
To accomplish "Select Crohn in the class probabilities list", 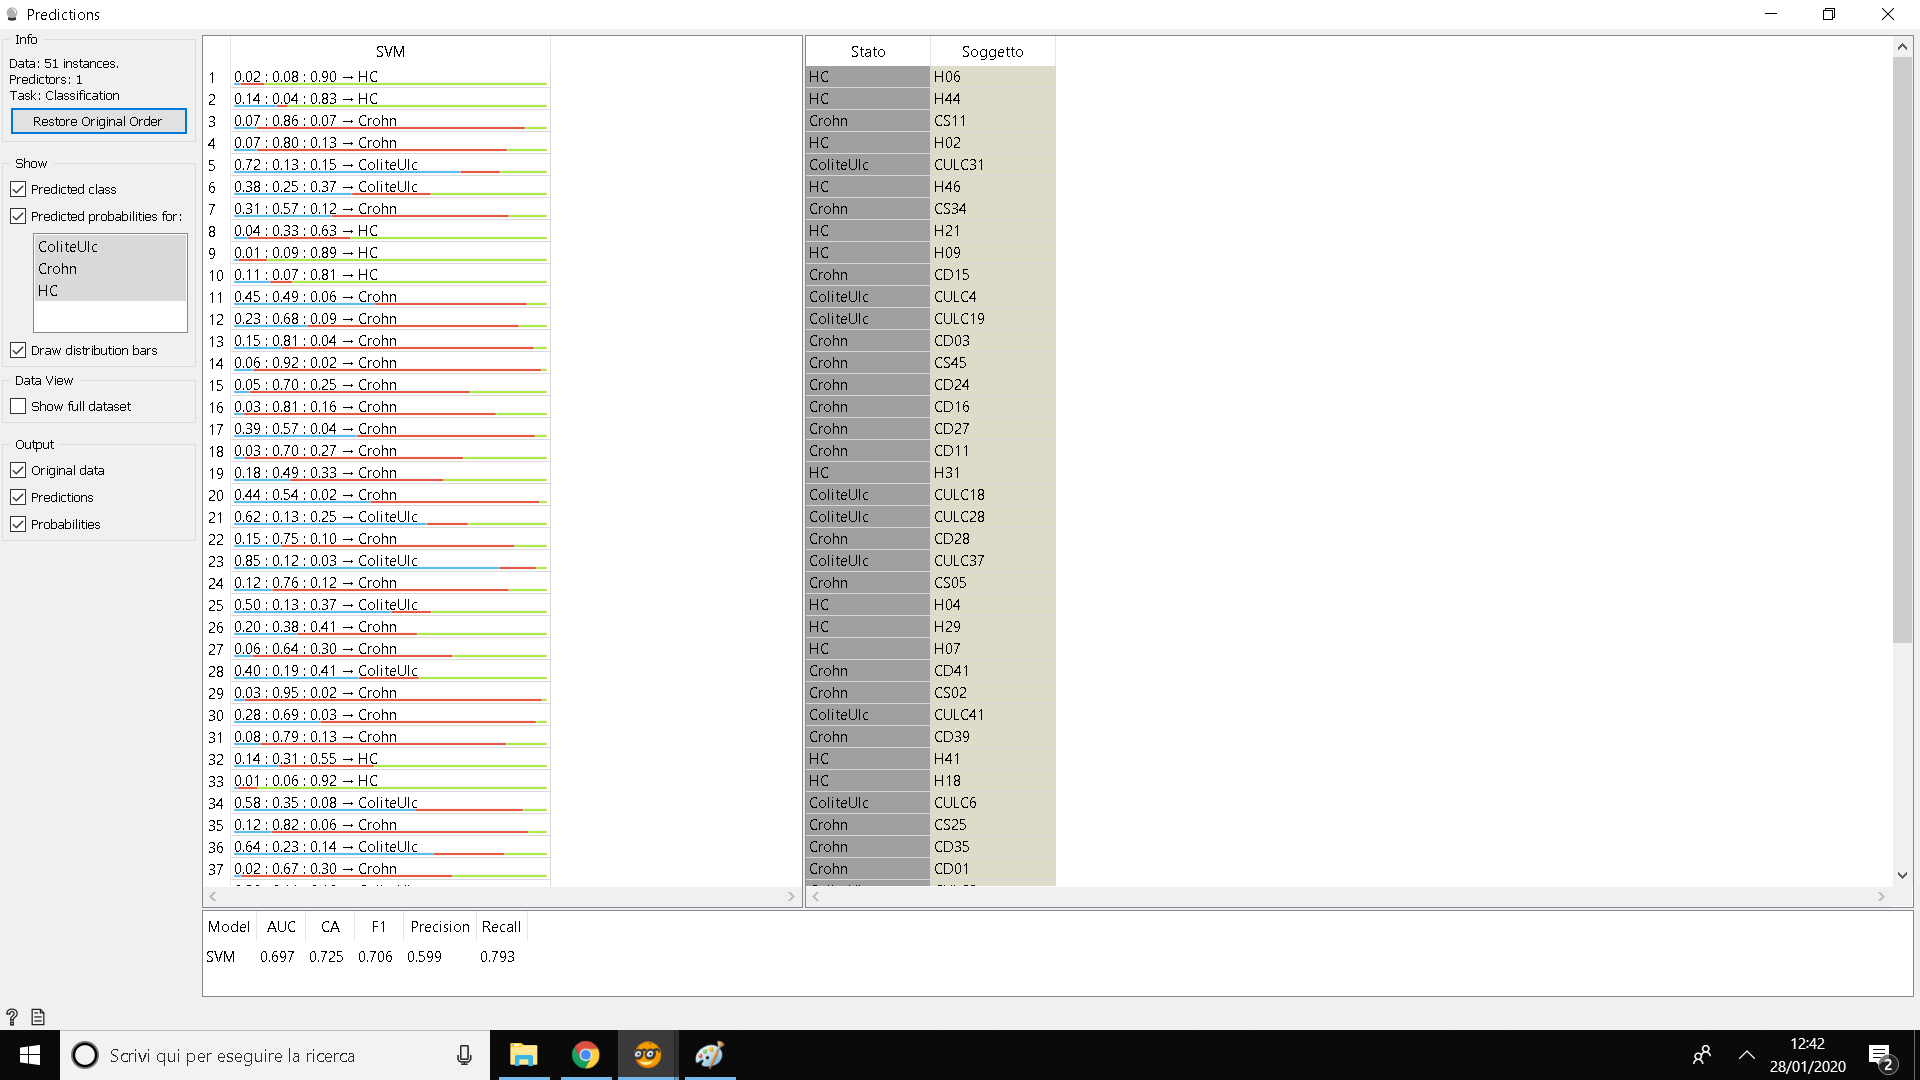I will click(57, 268).
